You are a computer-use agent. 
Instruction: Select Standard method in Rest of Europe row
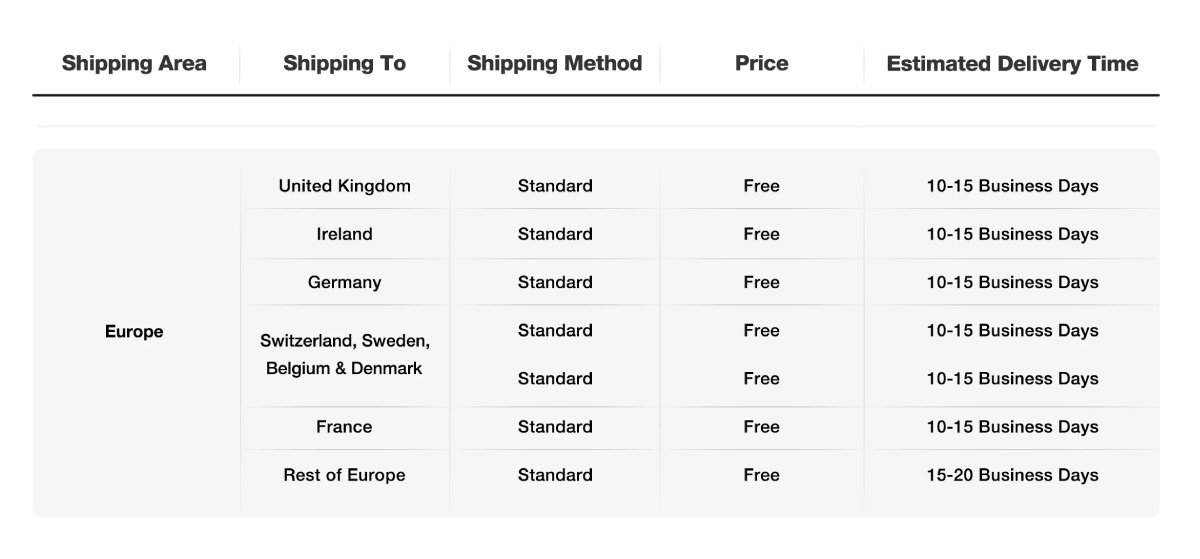(x=555, y=475)
